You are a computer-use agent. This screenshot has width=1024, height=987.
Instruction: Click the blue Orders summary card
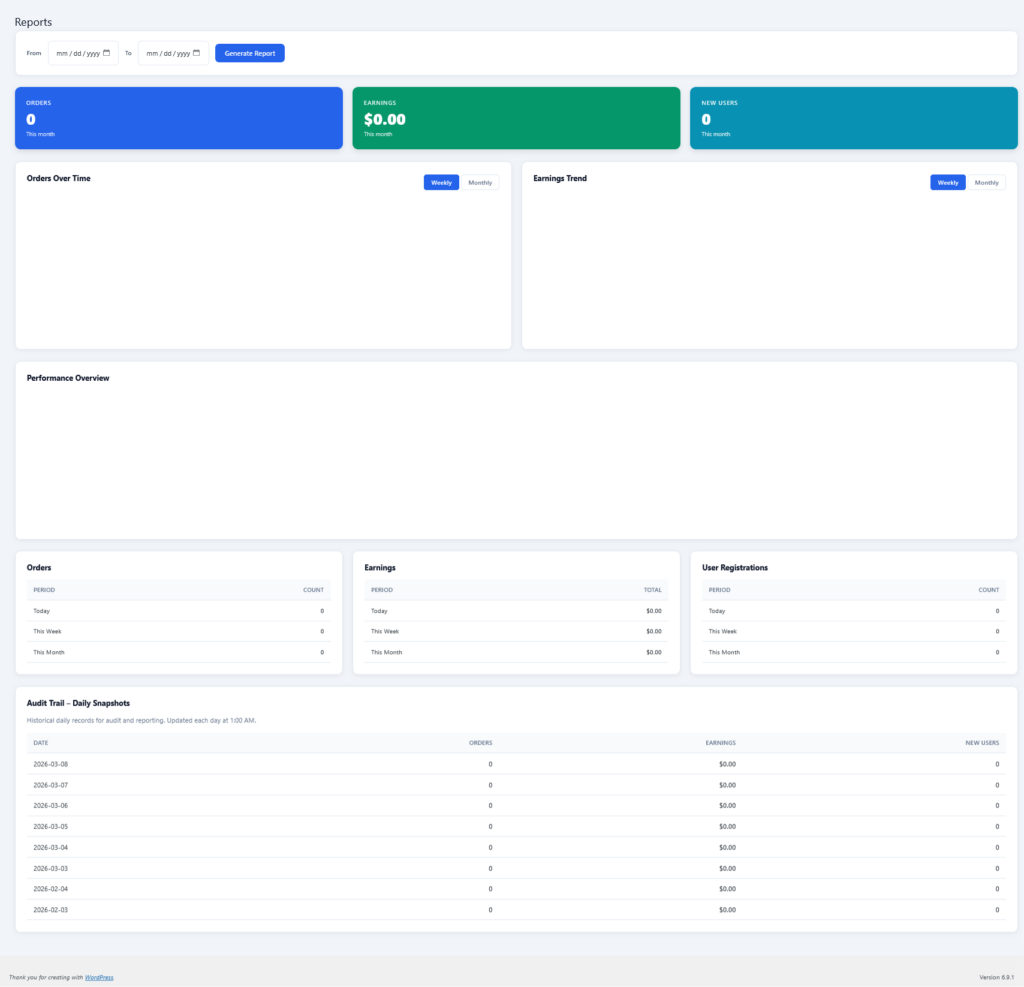click(179, 118)
